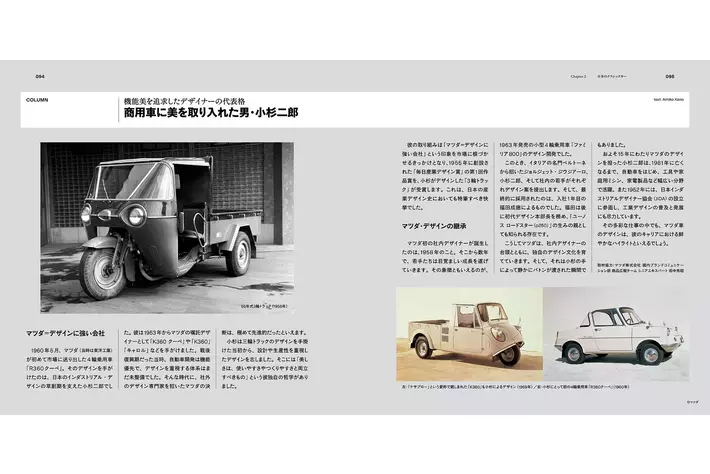Click the main headline 商用車に美を取り入れた男・小杉二郎
The width and height of the screenshot is (710, 474).
point(211,113)
